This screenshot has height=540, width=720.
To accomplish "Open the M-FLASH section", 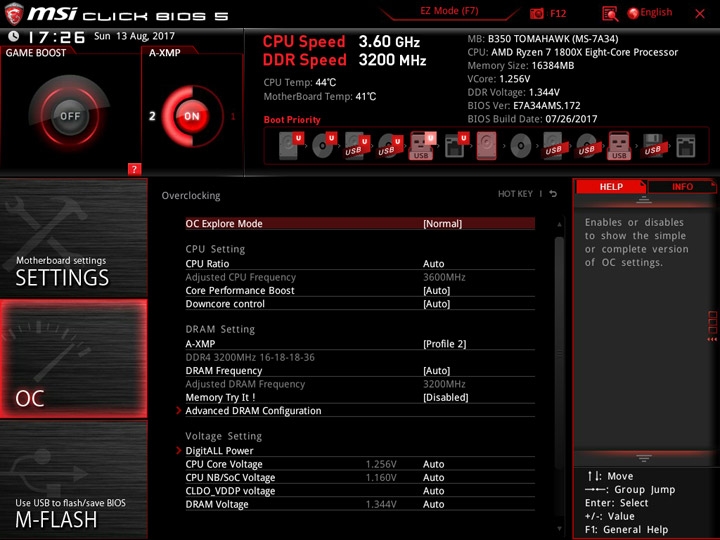I will point(73,480).
